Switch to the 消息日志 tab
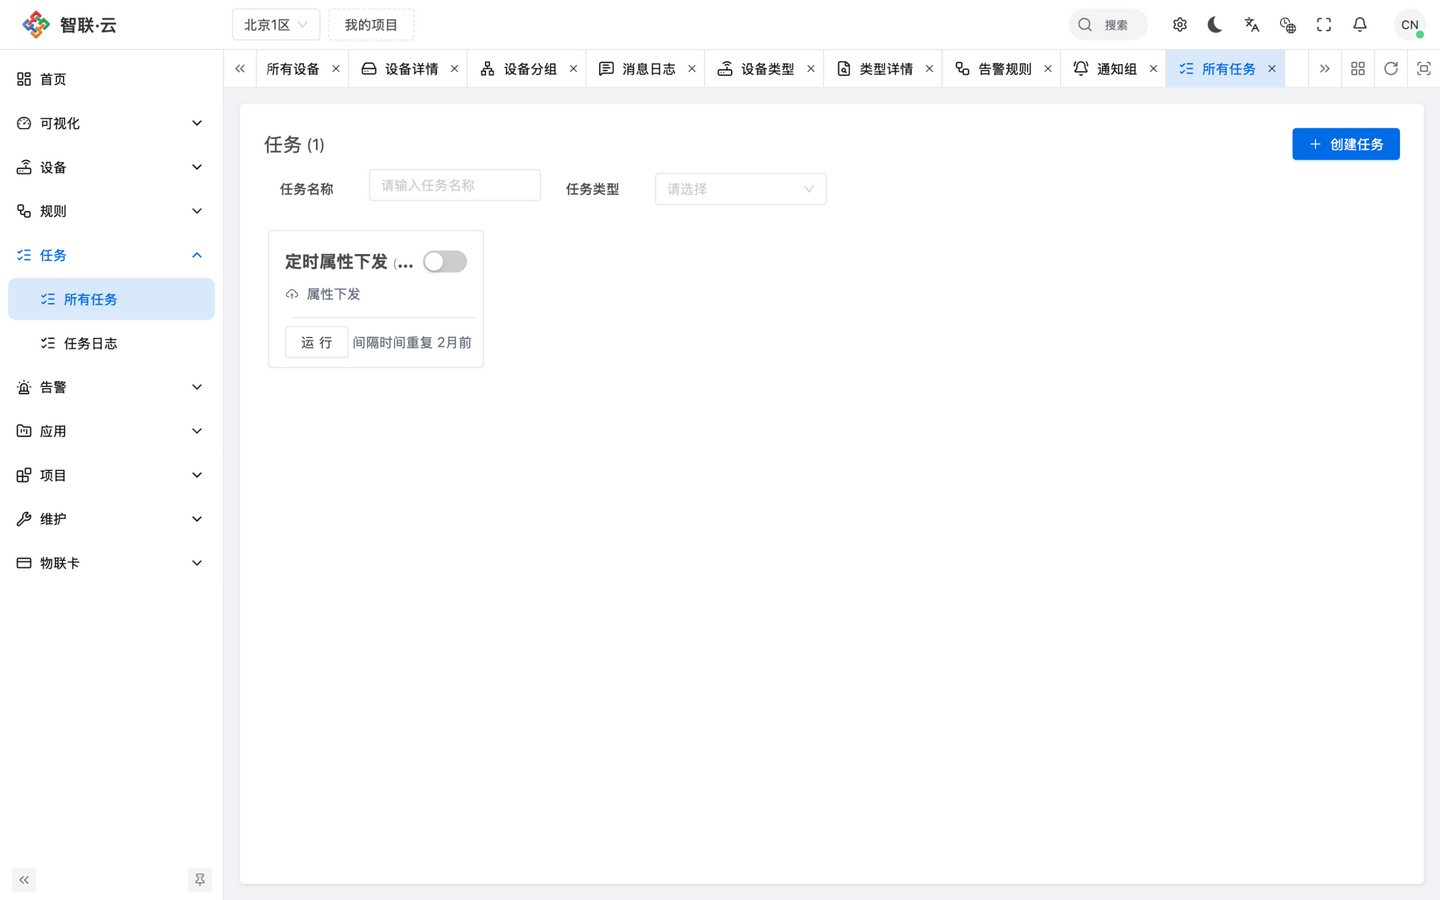 648,69
